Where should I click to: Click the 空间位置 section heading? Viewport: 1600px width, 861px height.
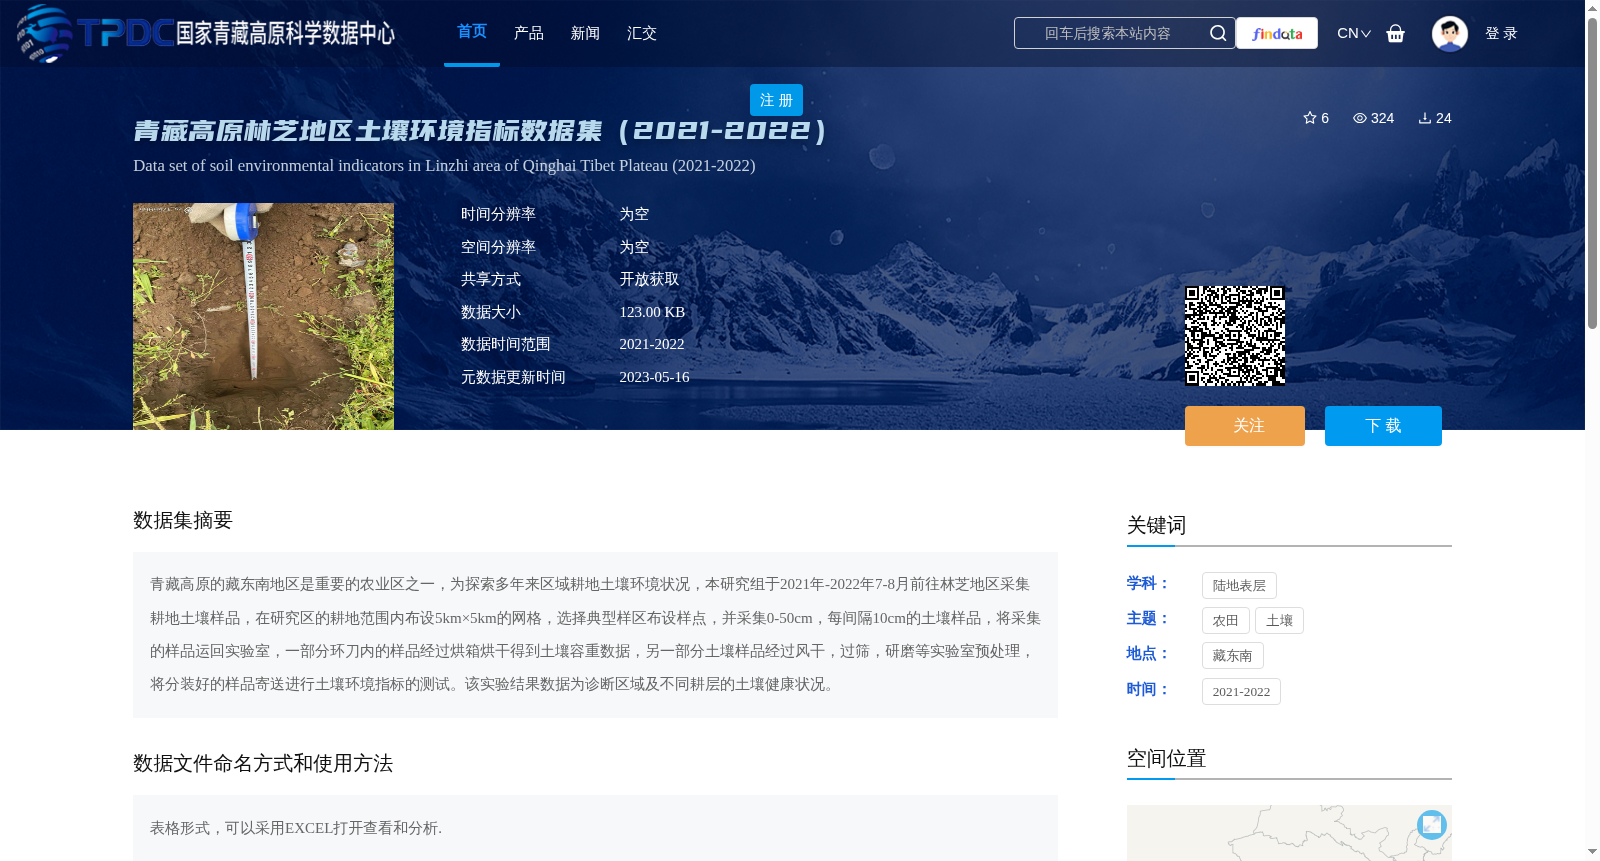(x=1166, y=758)
